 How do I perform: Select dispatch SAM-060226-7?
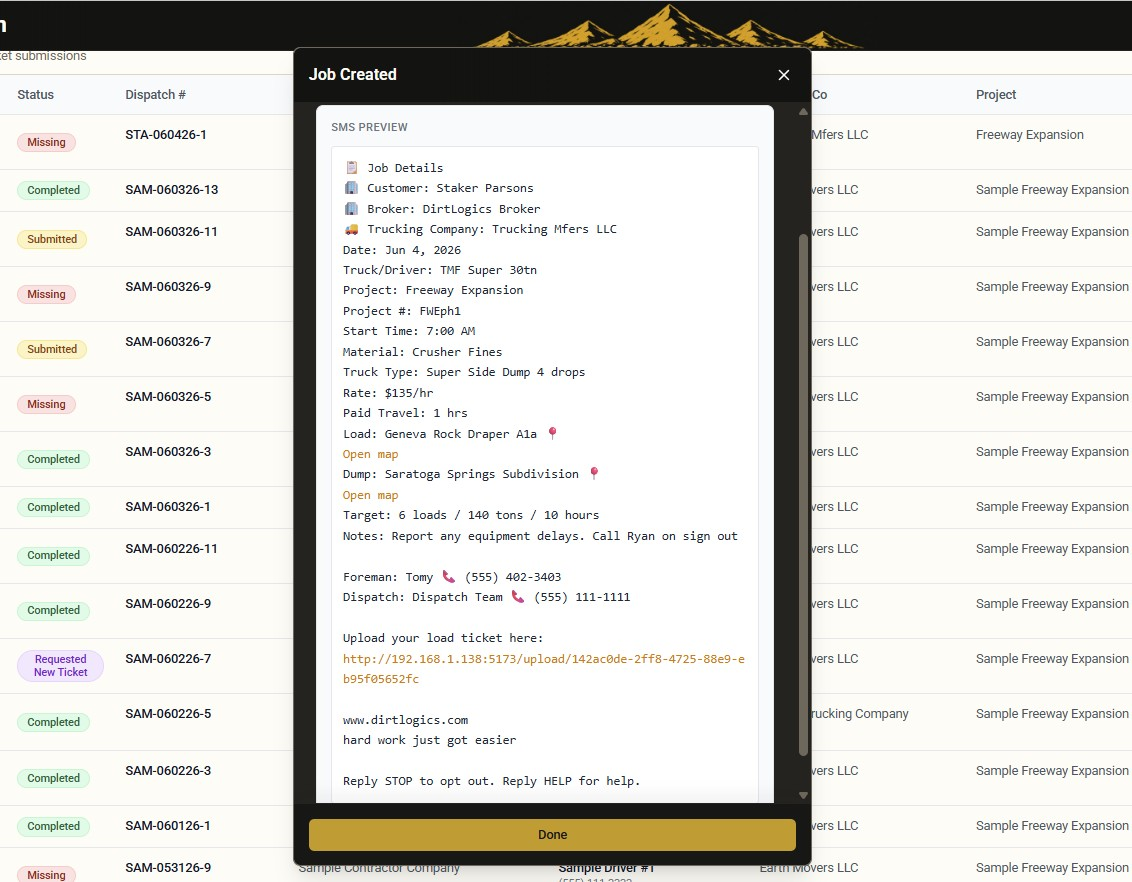(168, 659)
